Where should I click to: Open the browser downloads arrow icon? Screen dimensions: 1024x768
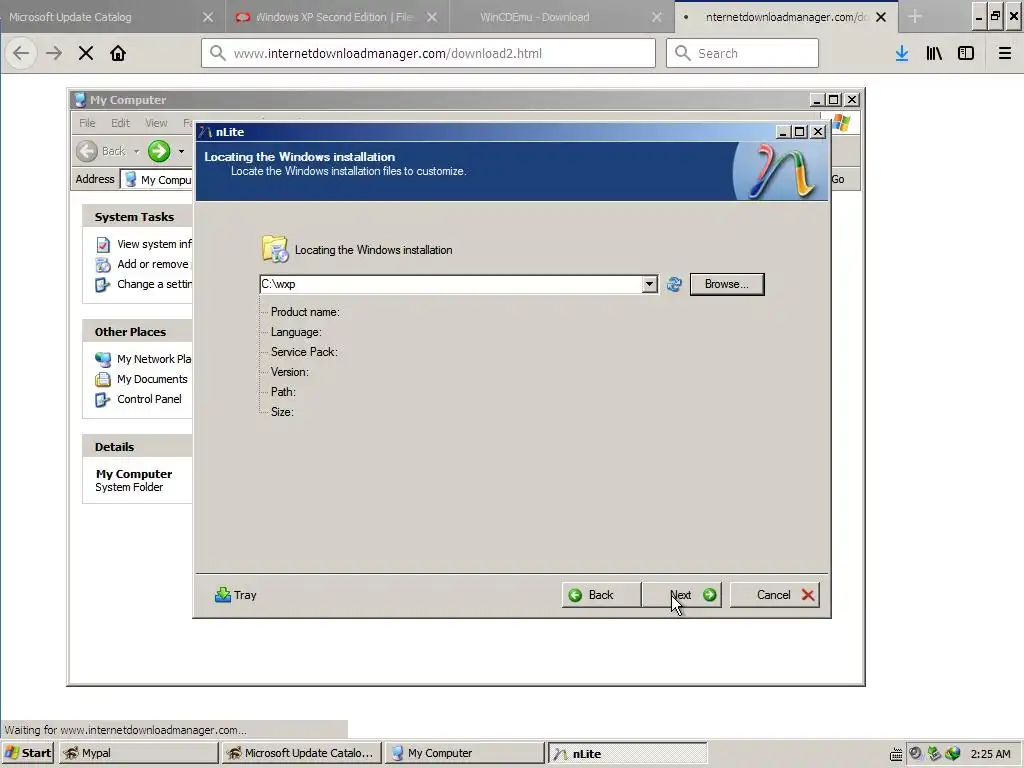(902, 53)
